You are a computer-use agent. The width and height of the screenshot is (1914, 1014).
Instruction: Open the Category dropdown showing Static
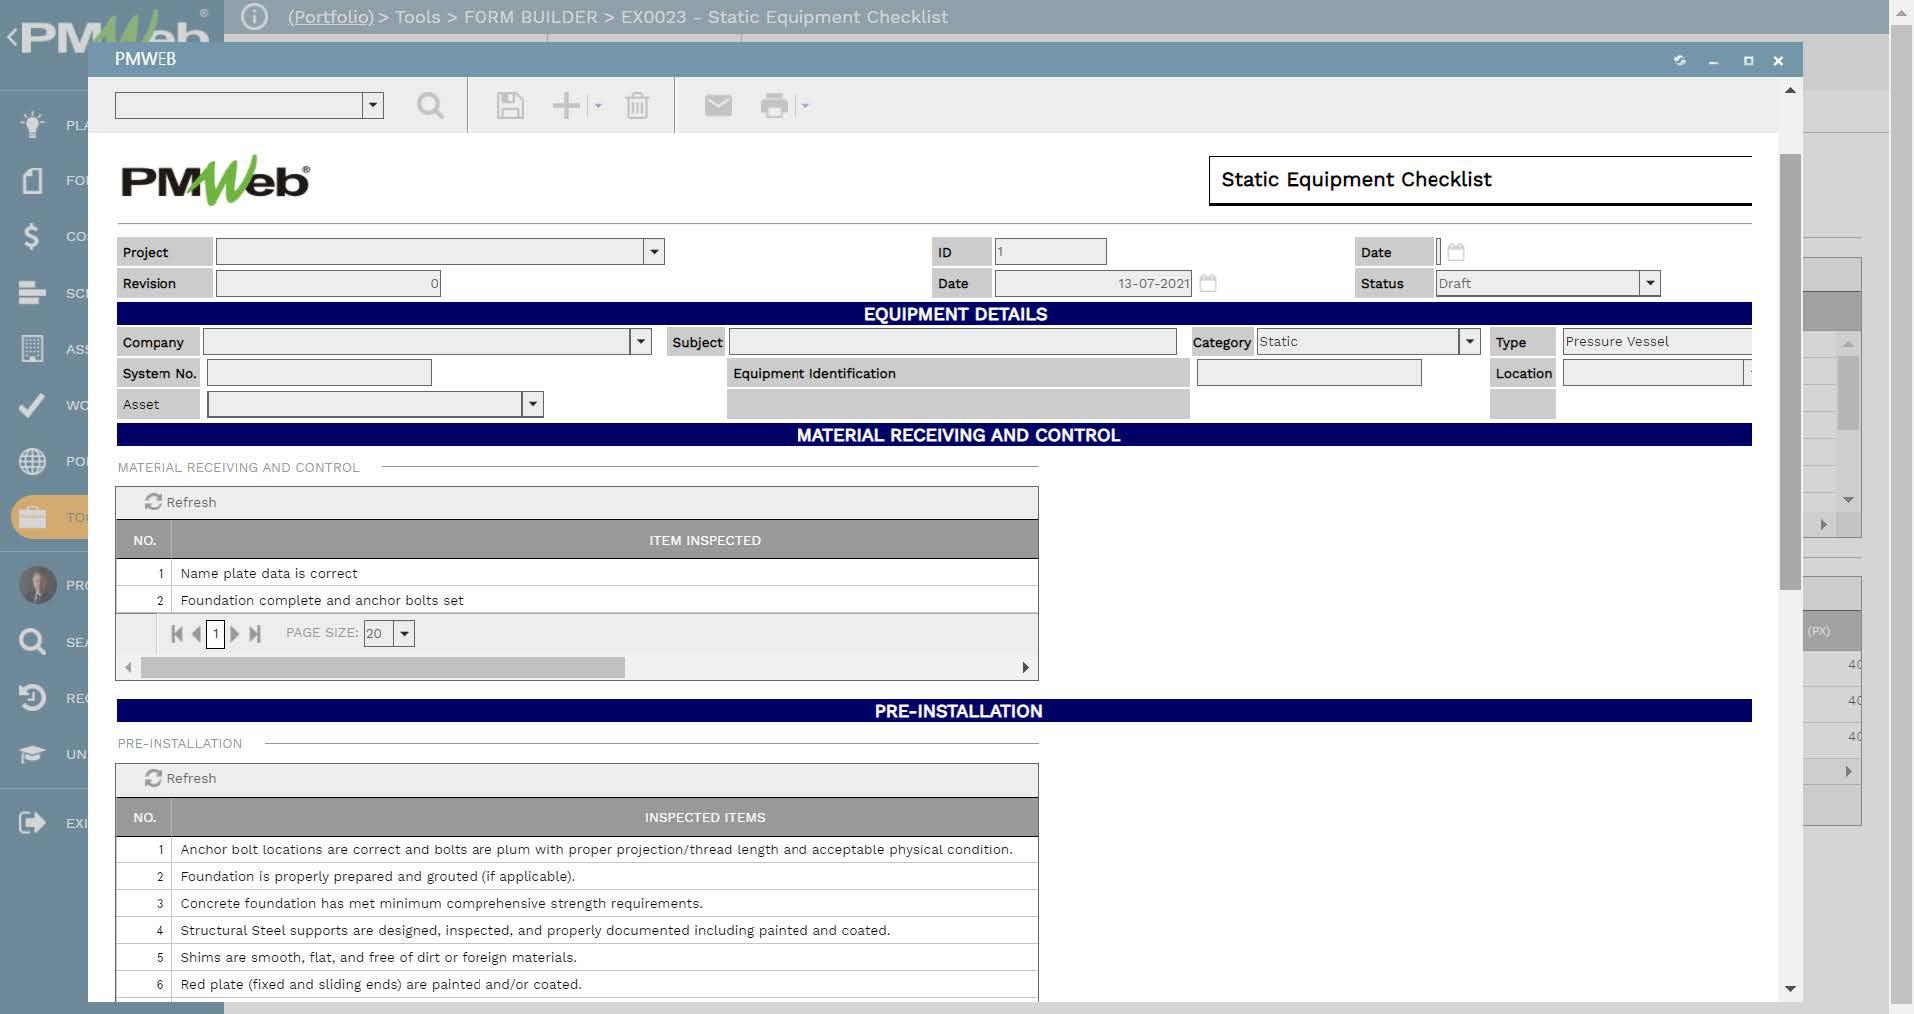point(1469,342)
